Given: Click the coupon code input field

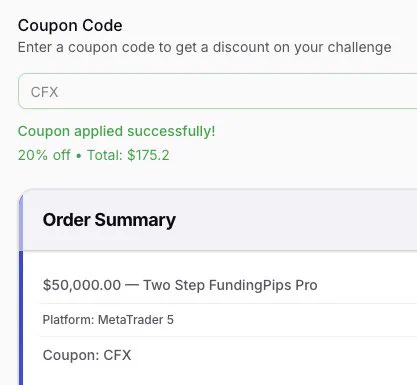Looking at the screenshot, I should click(x=218, y=91).
